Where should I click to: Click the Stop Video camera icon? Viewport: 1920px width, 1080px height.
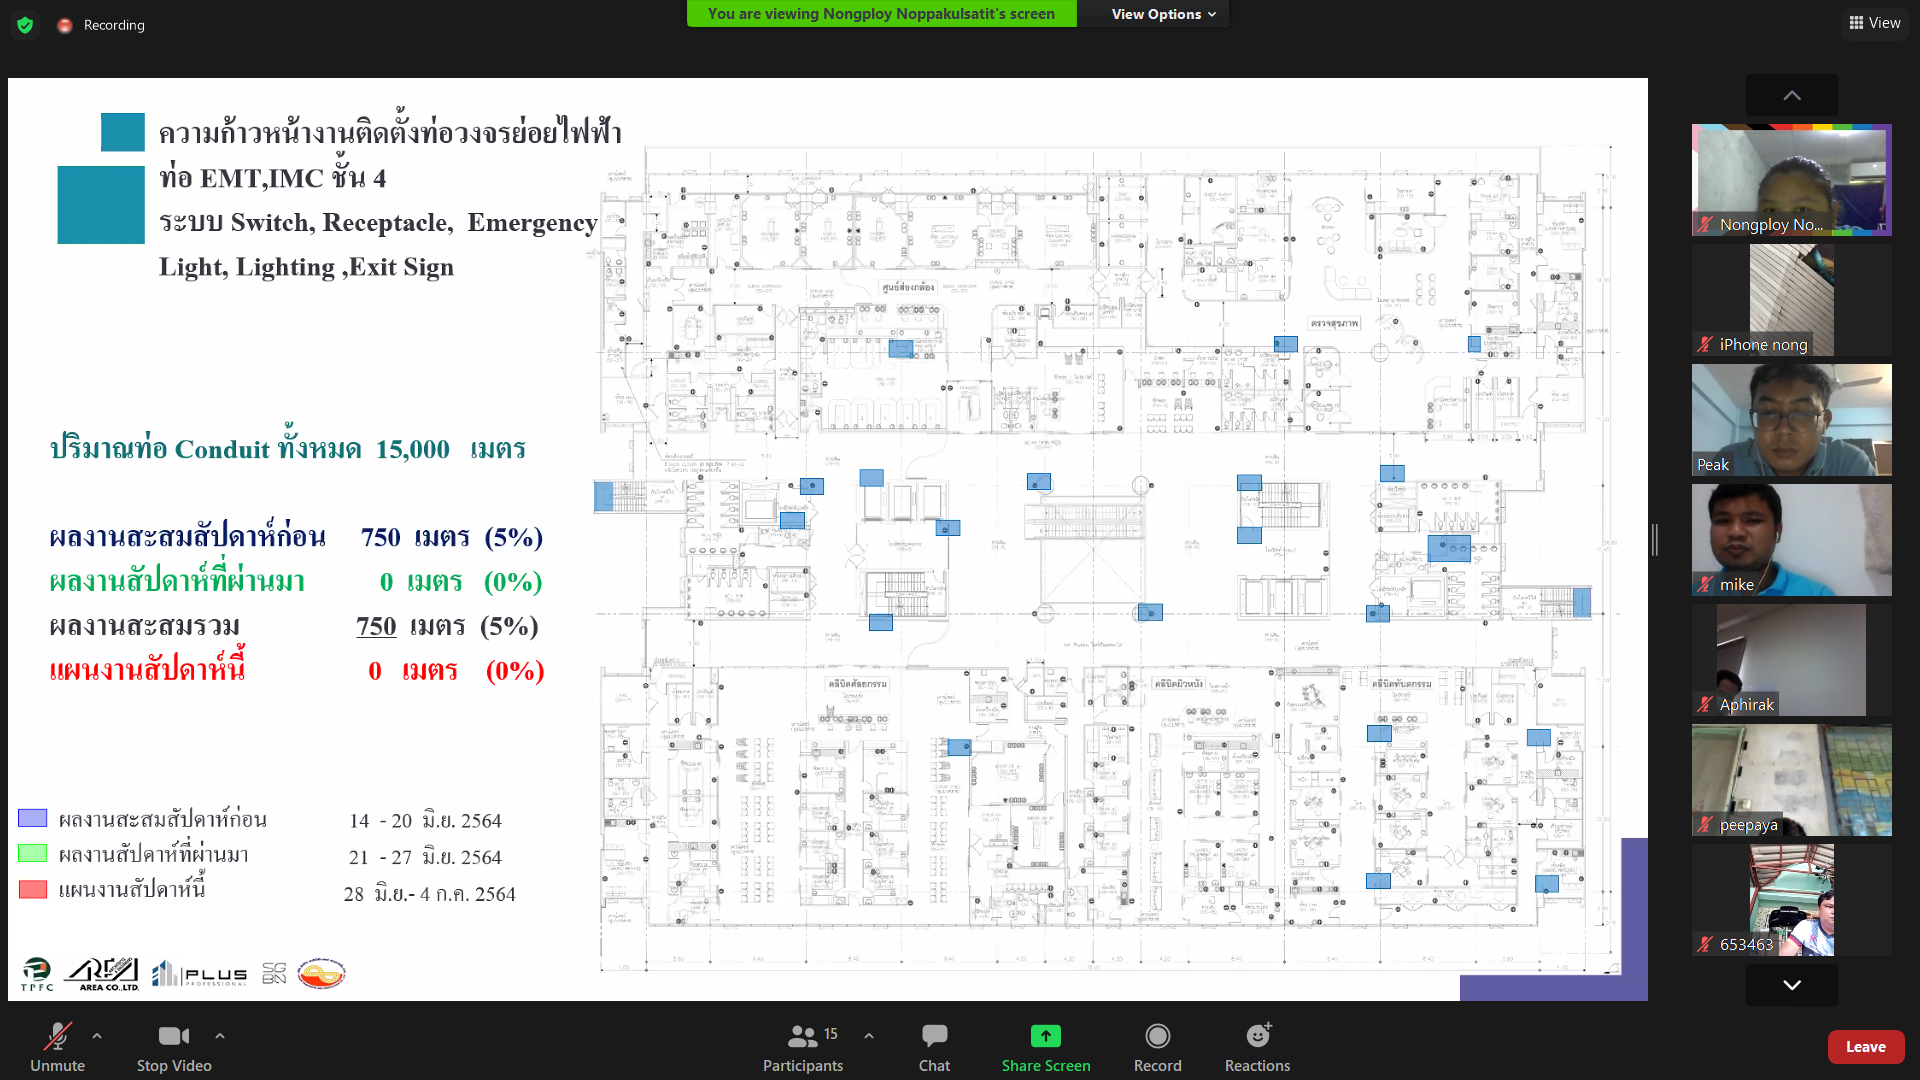173,1036
